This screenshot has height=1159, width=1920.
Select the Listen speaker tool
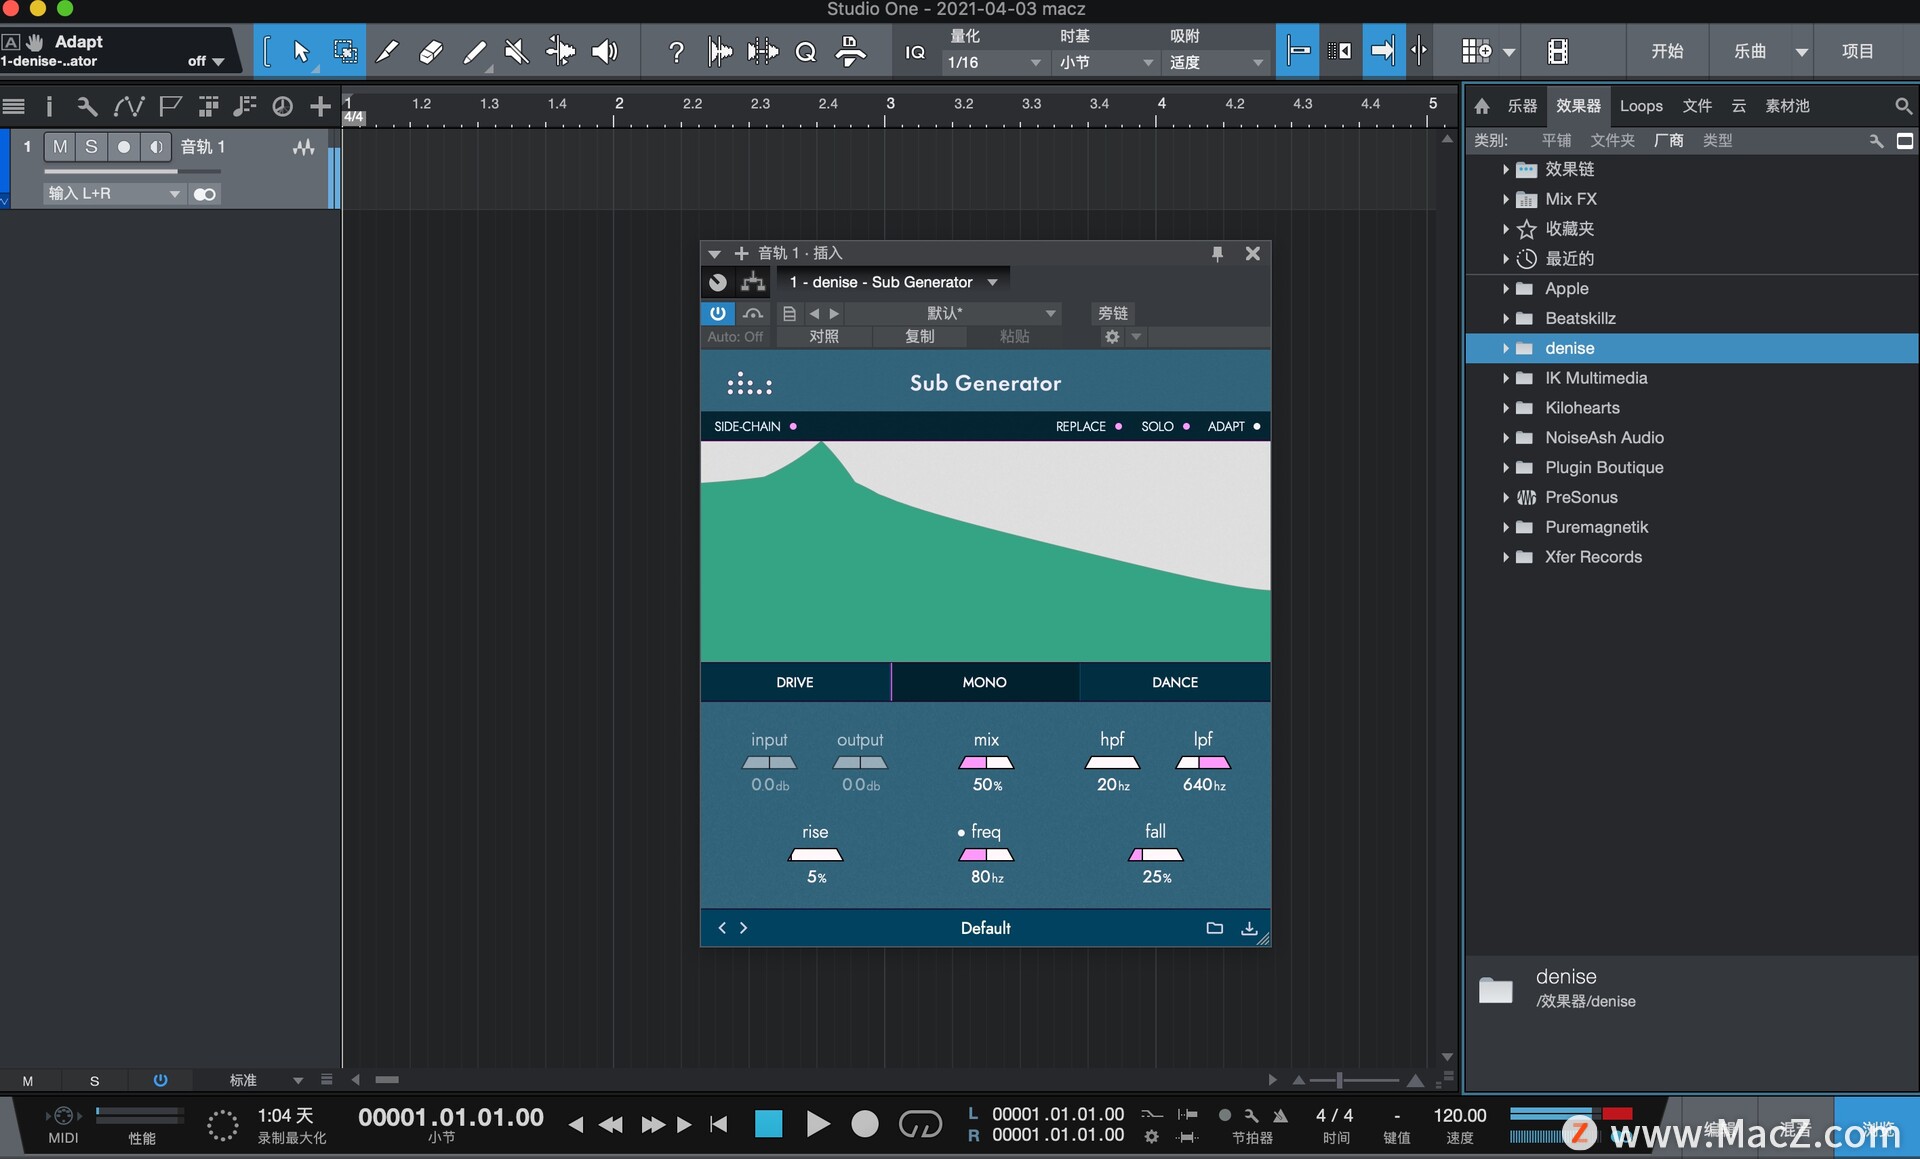tap(605, 51)
